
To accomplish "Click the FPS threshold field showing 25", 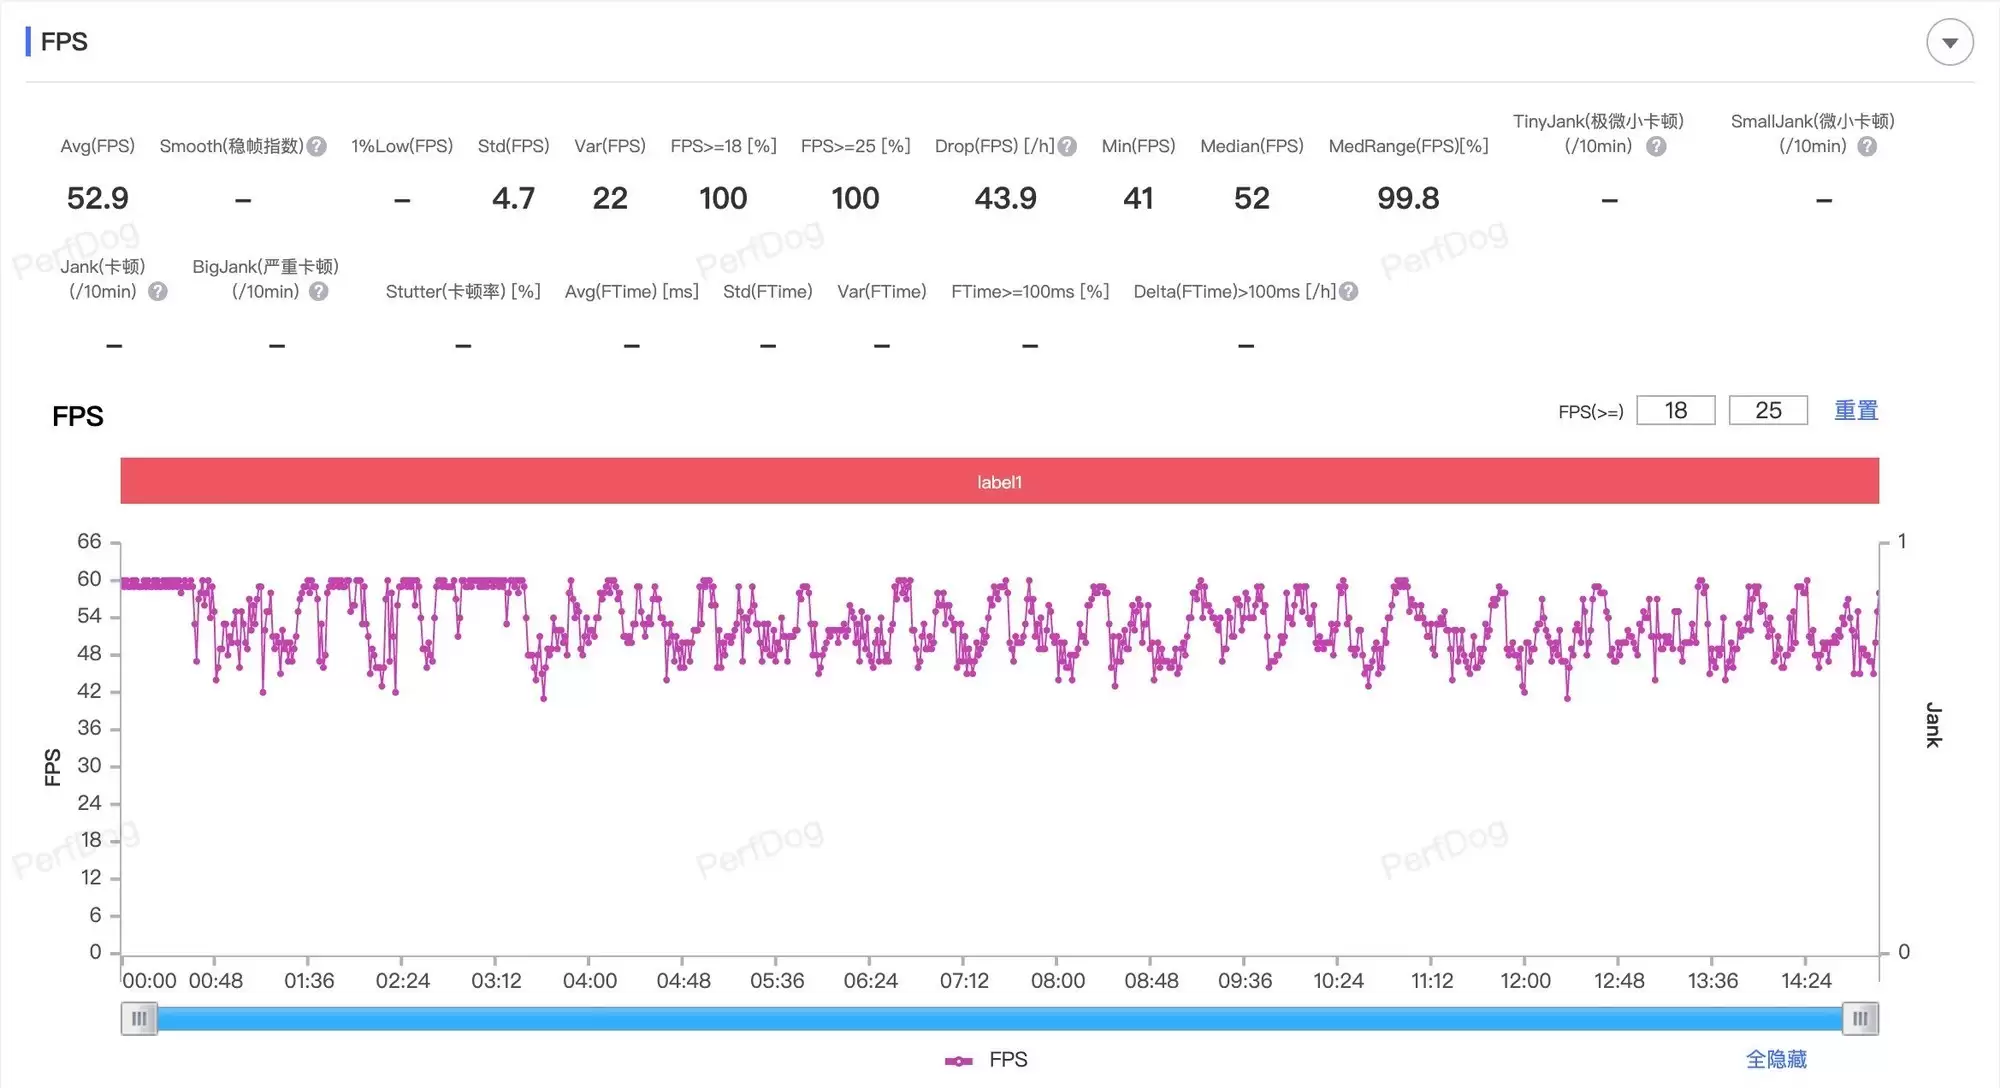I will coord(1768,410).
